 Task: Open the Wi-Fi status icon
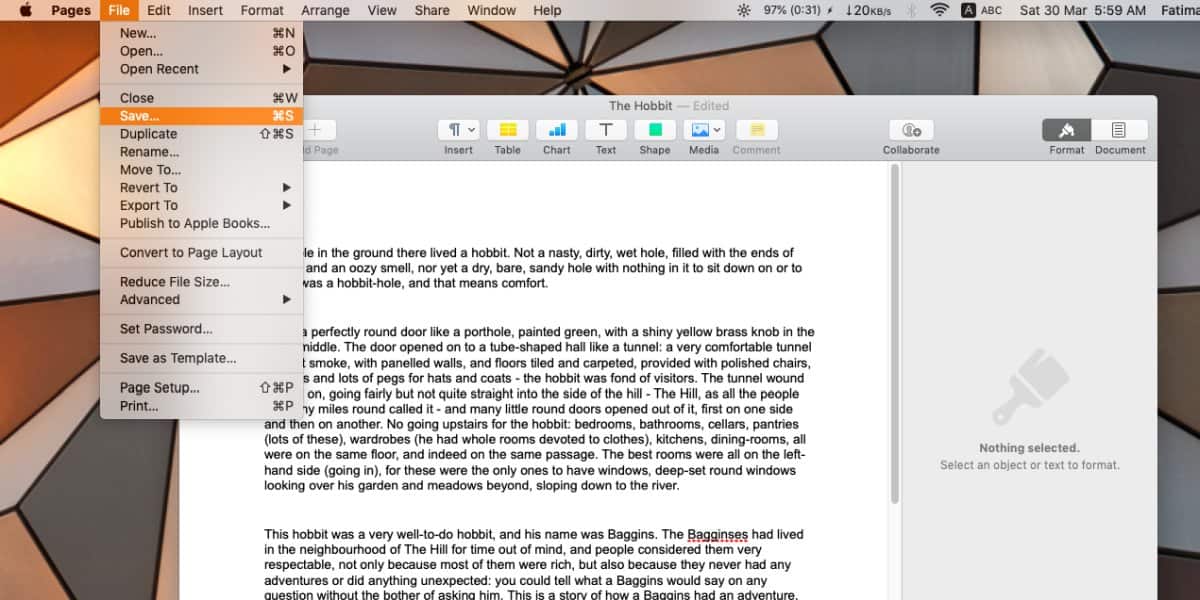(939, 10)
